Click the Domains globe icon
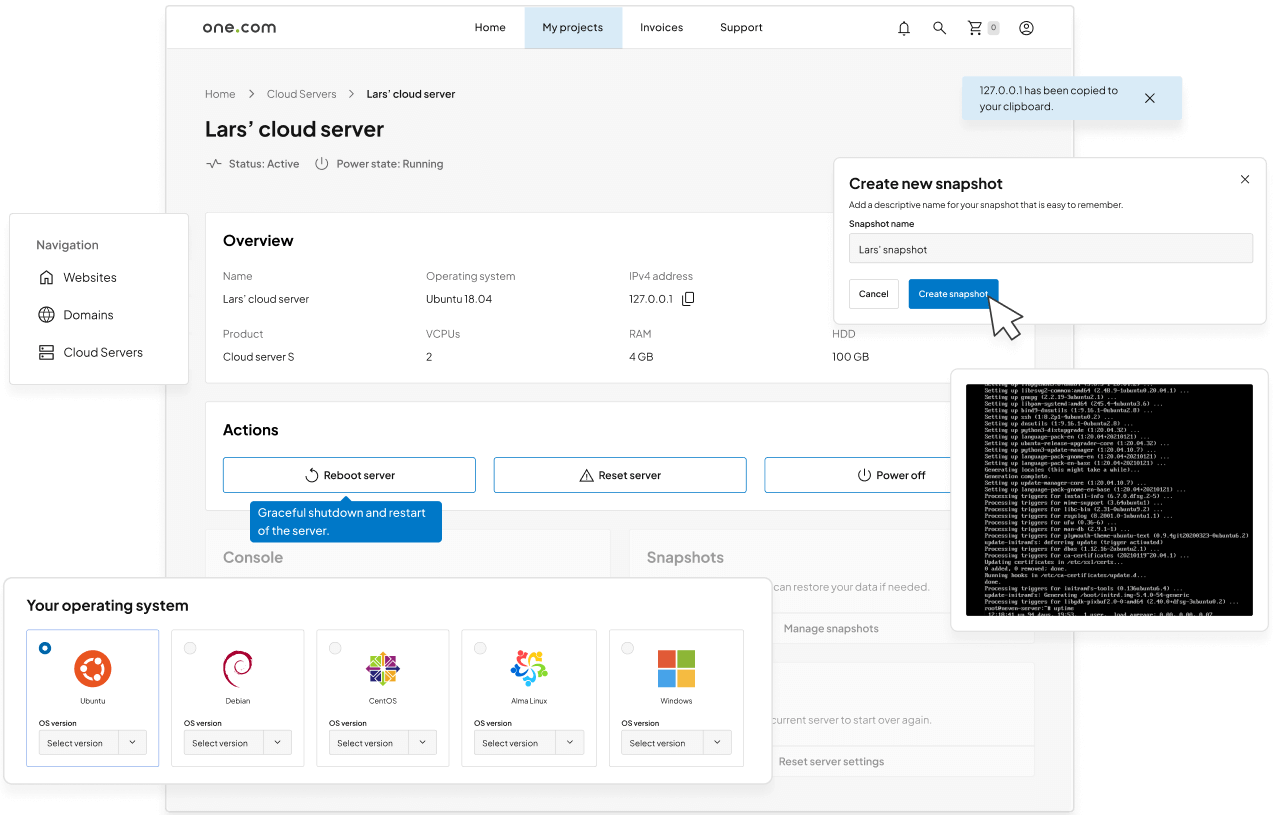1273x815 pixels. coord(46,315)
